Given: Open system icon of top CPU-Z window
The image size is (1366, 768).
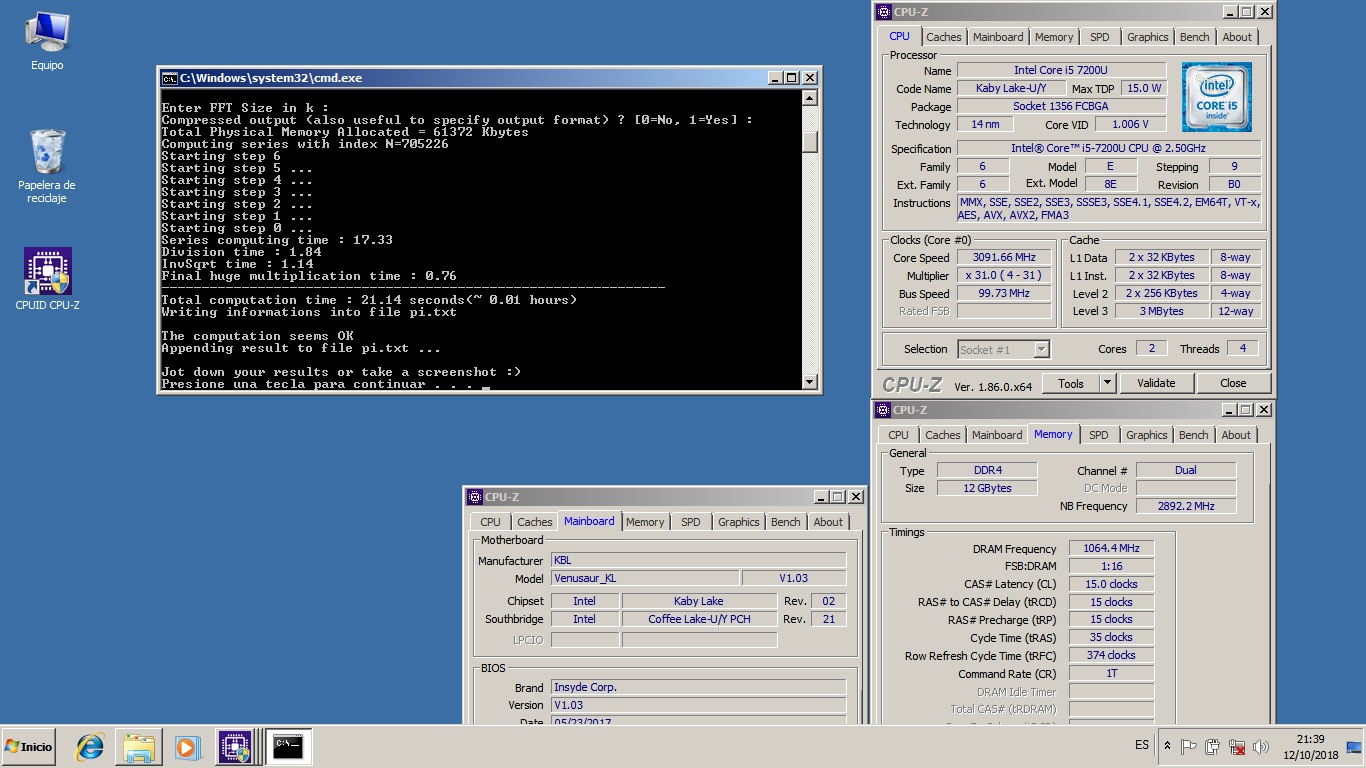Looking at the screenshot, I should [x=883, y=12].
